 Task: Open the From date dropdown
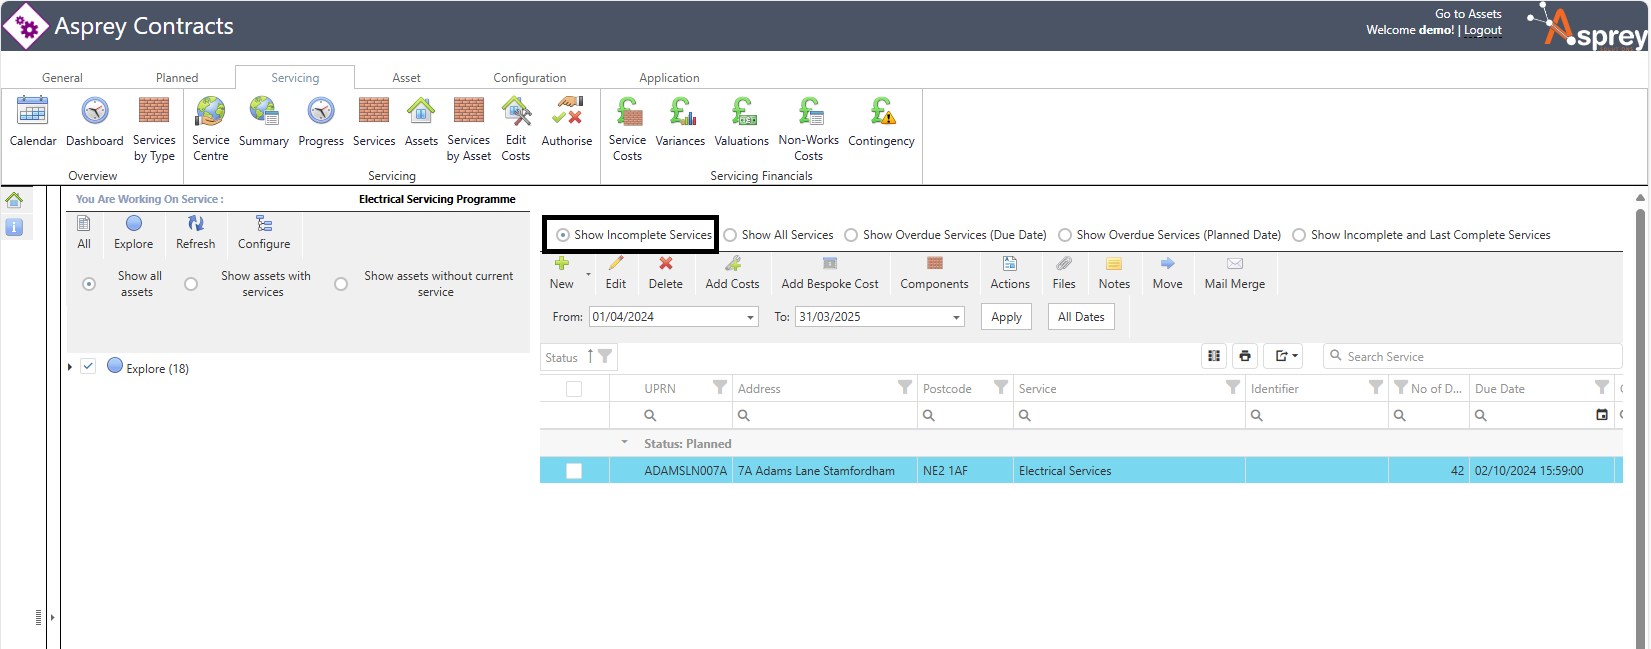coord(750,317)
